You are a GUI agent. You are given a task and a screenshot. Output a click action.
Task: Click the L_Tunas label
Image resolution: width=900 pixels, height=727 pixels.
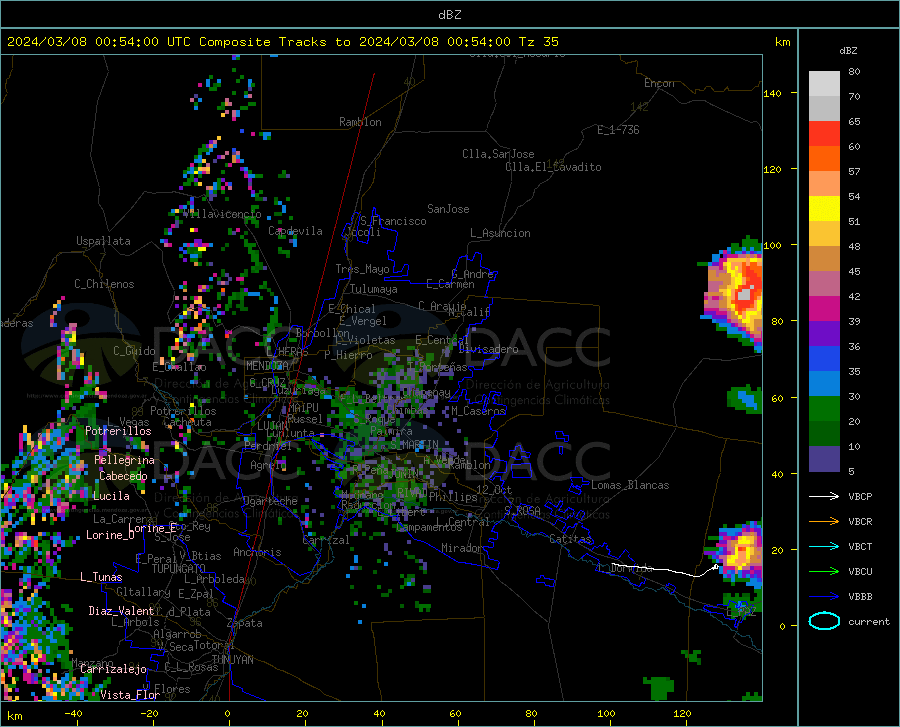point(101,577)
